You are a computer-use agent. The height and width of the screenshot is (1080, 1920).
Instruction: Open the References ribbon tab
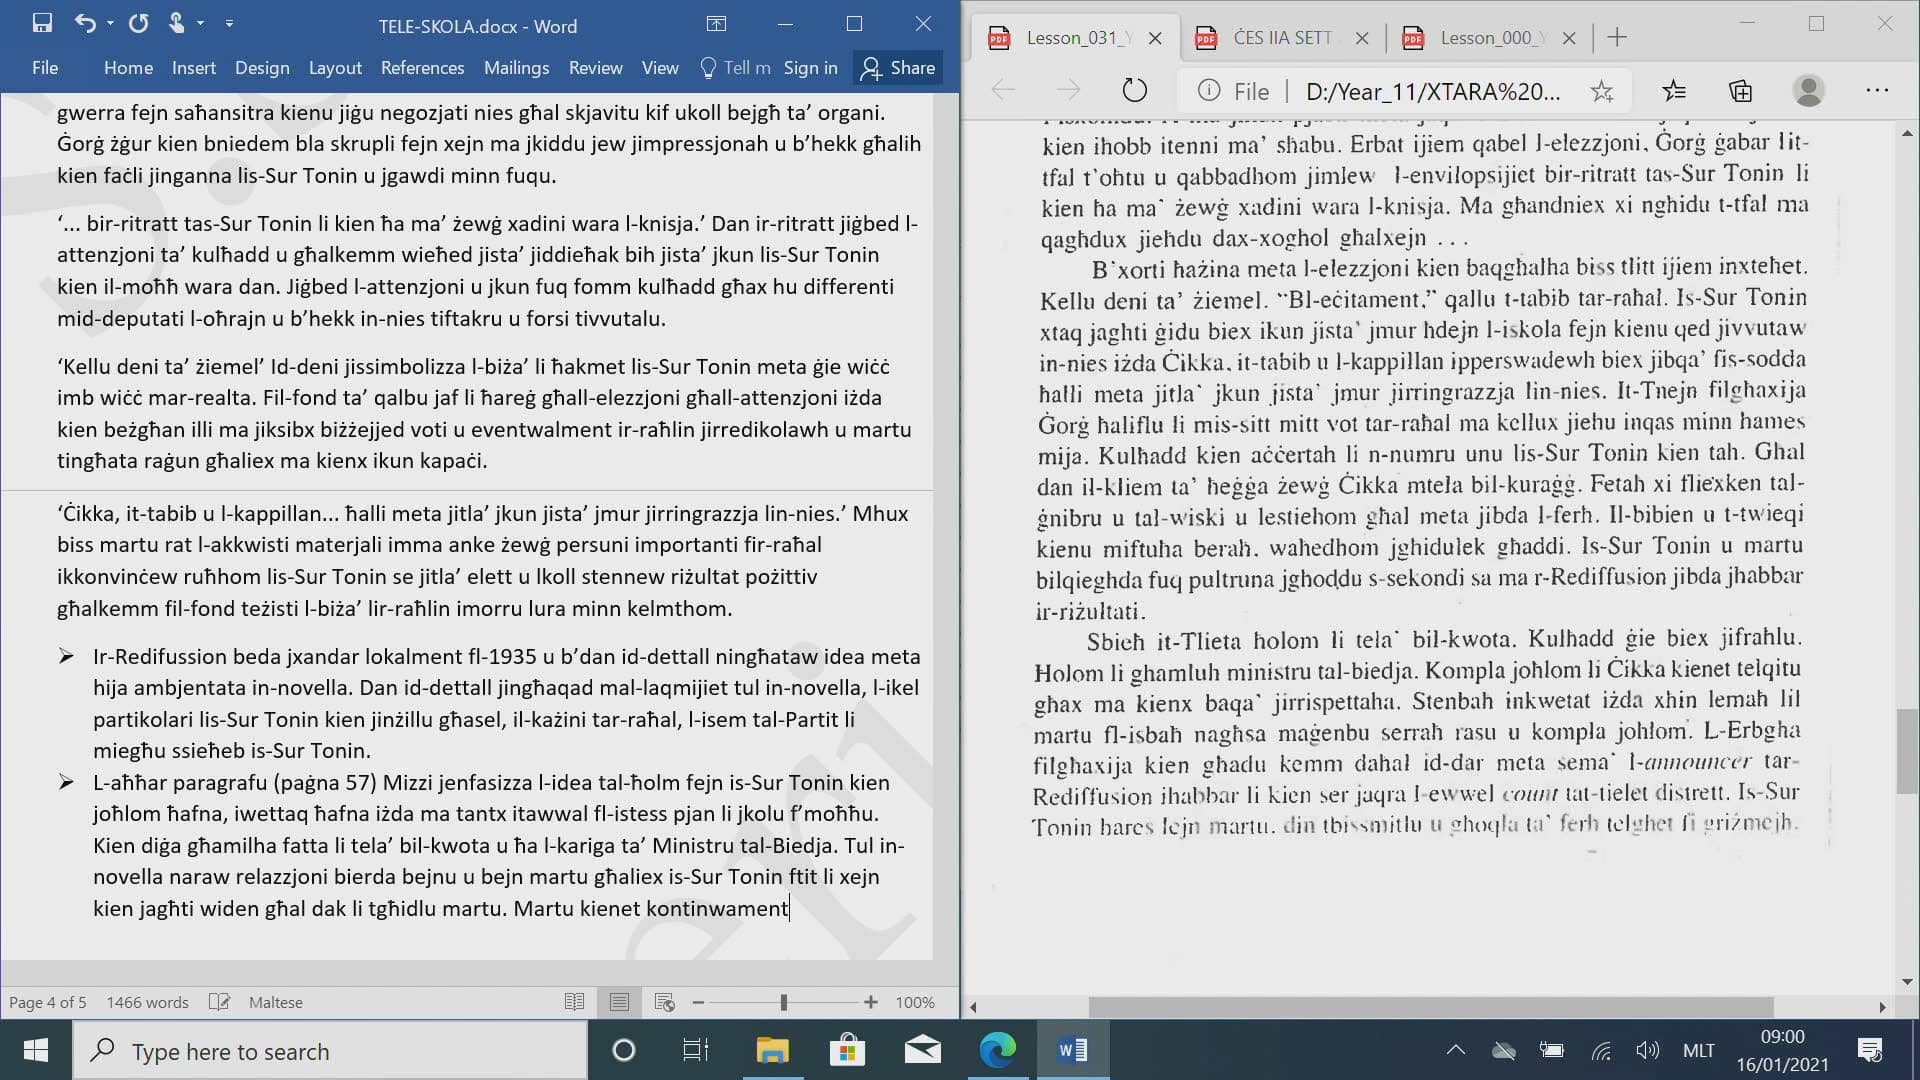(x=422, y=68)
